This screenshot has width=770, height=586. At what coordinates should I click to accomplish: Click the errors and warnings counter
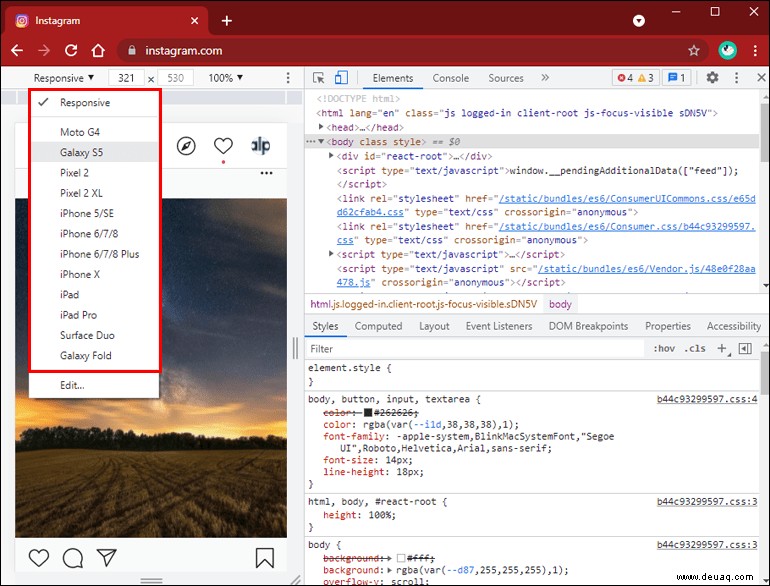click(x=635, y=78)
